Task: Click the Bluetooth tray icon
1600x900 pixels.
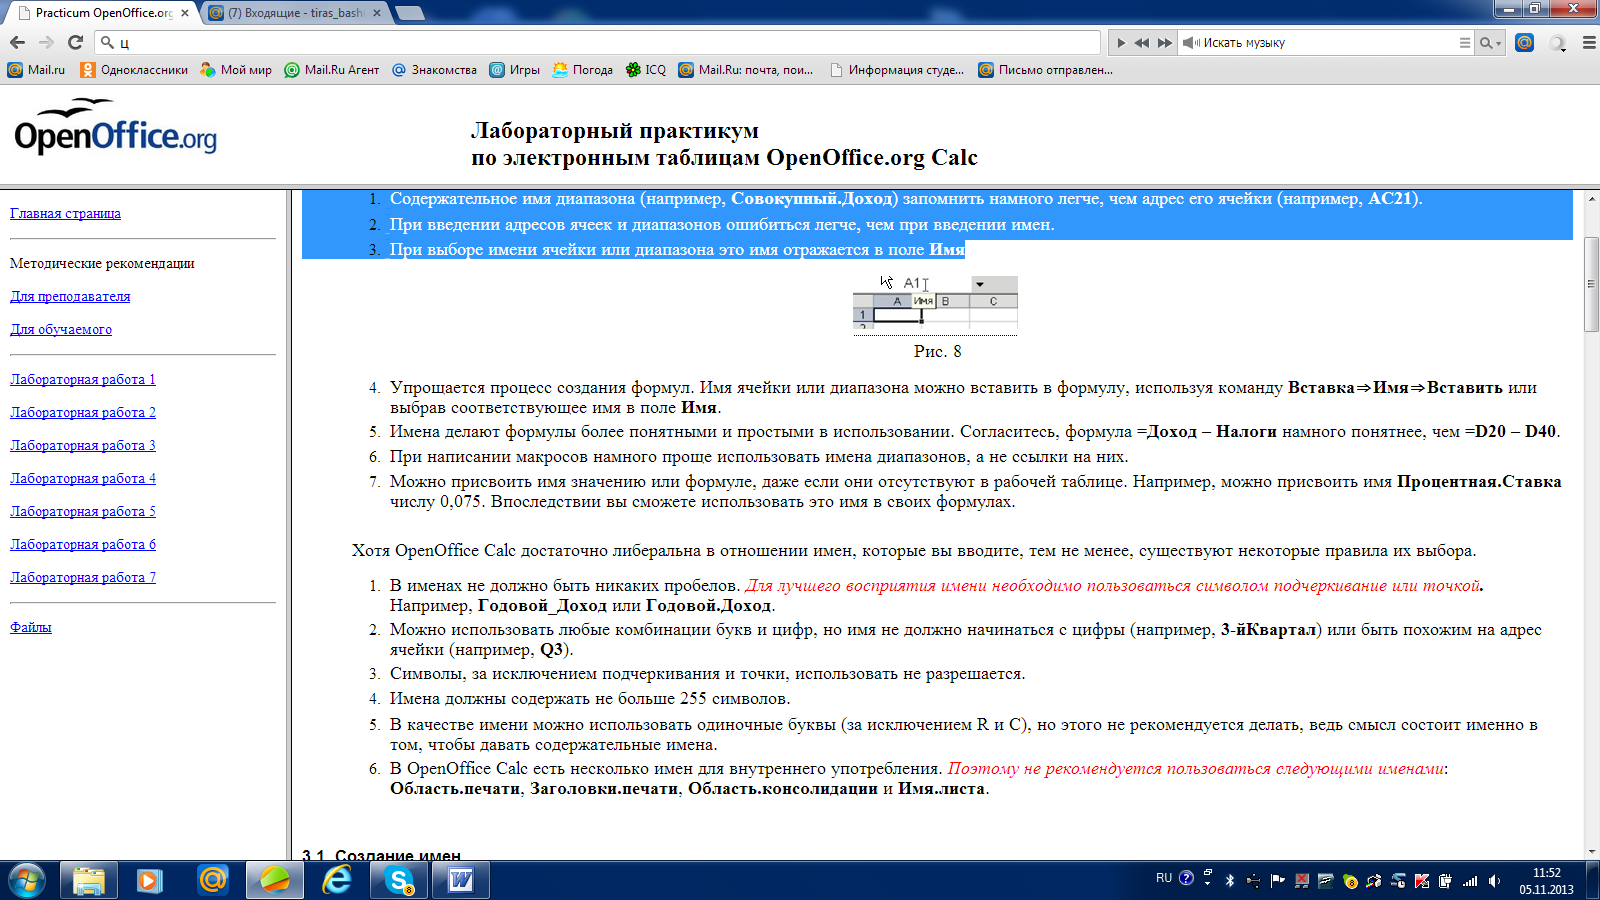Action: (1230, 881)
